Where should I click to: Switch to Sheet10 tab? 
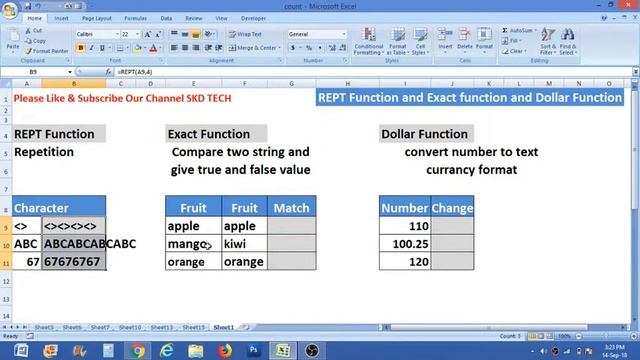(x=130, y=327)
